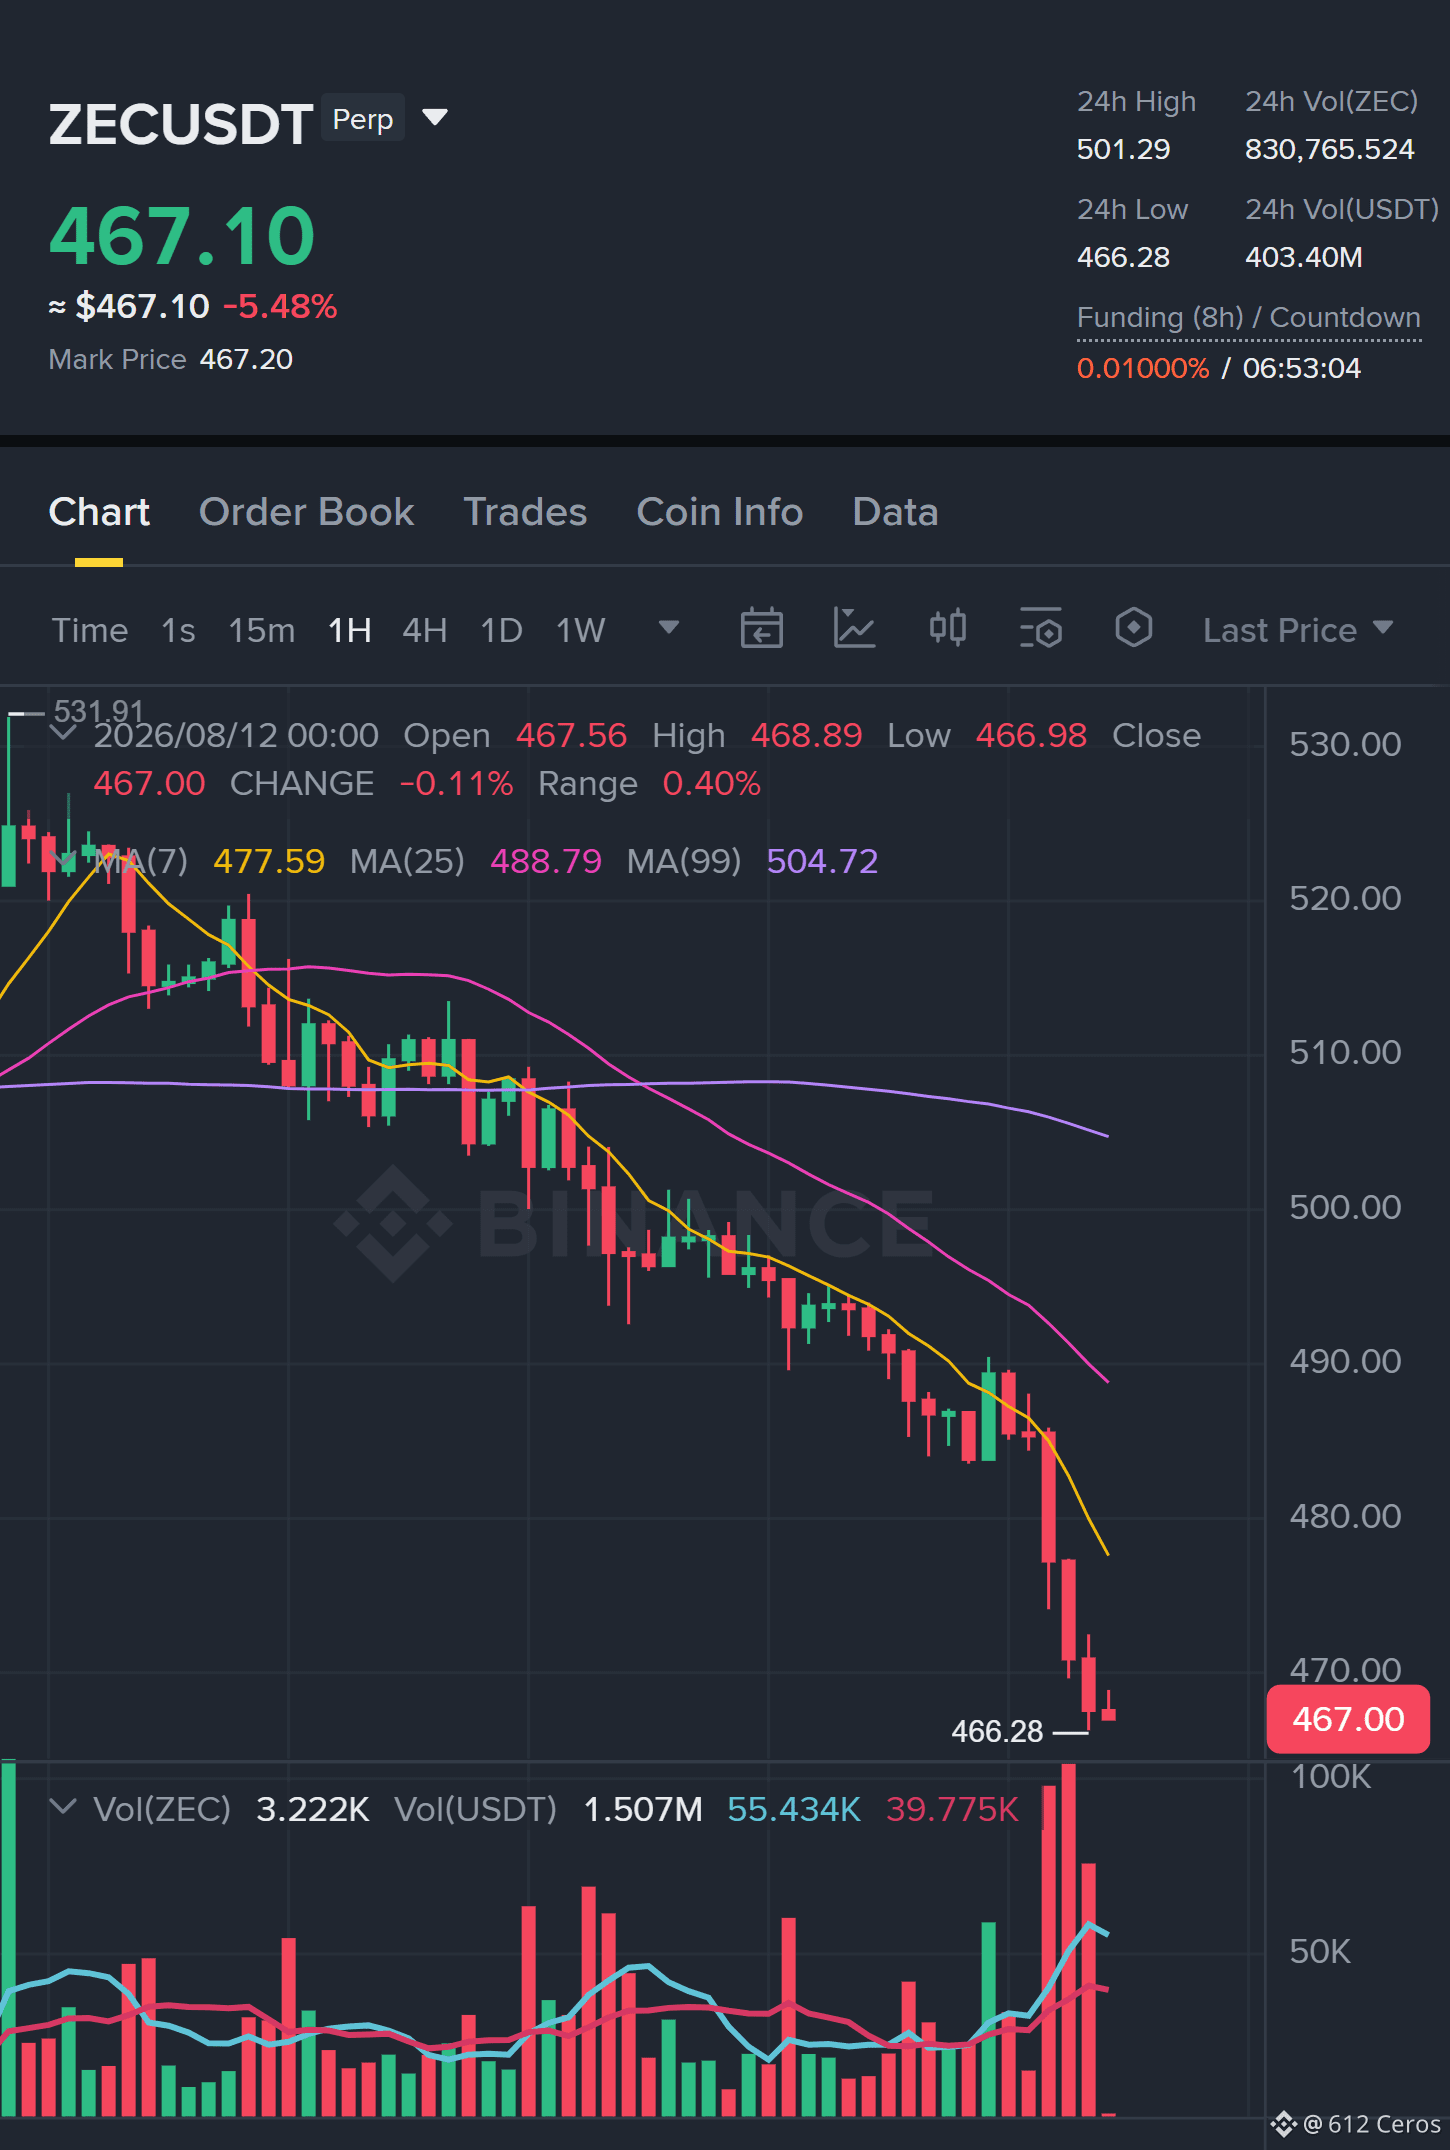Select the 1D interval
Viewport: 1450px width, 2150px height.
(502, 630)
